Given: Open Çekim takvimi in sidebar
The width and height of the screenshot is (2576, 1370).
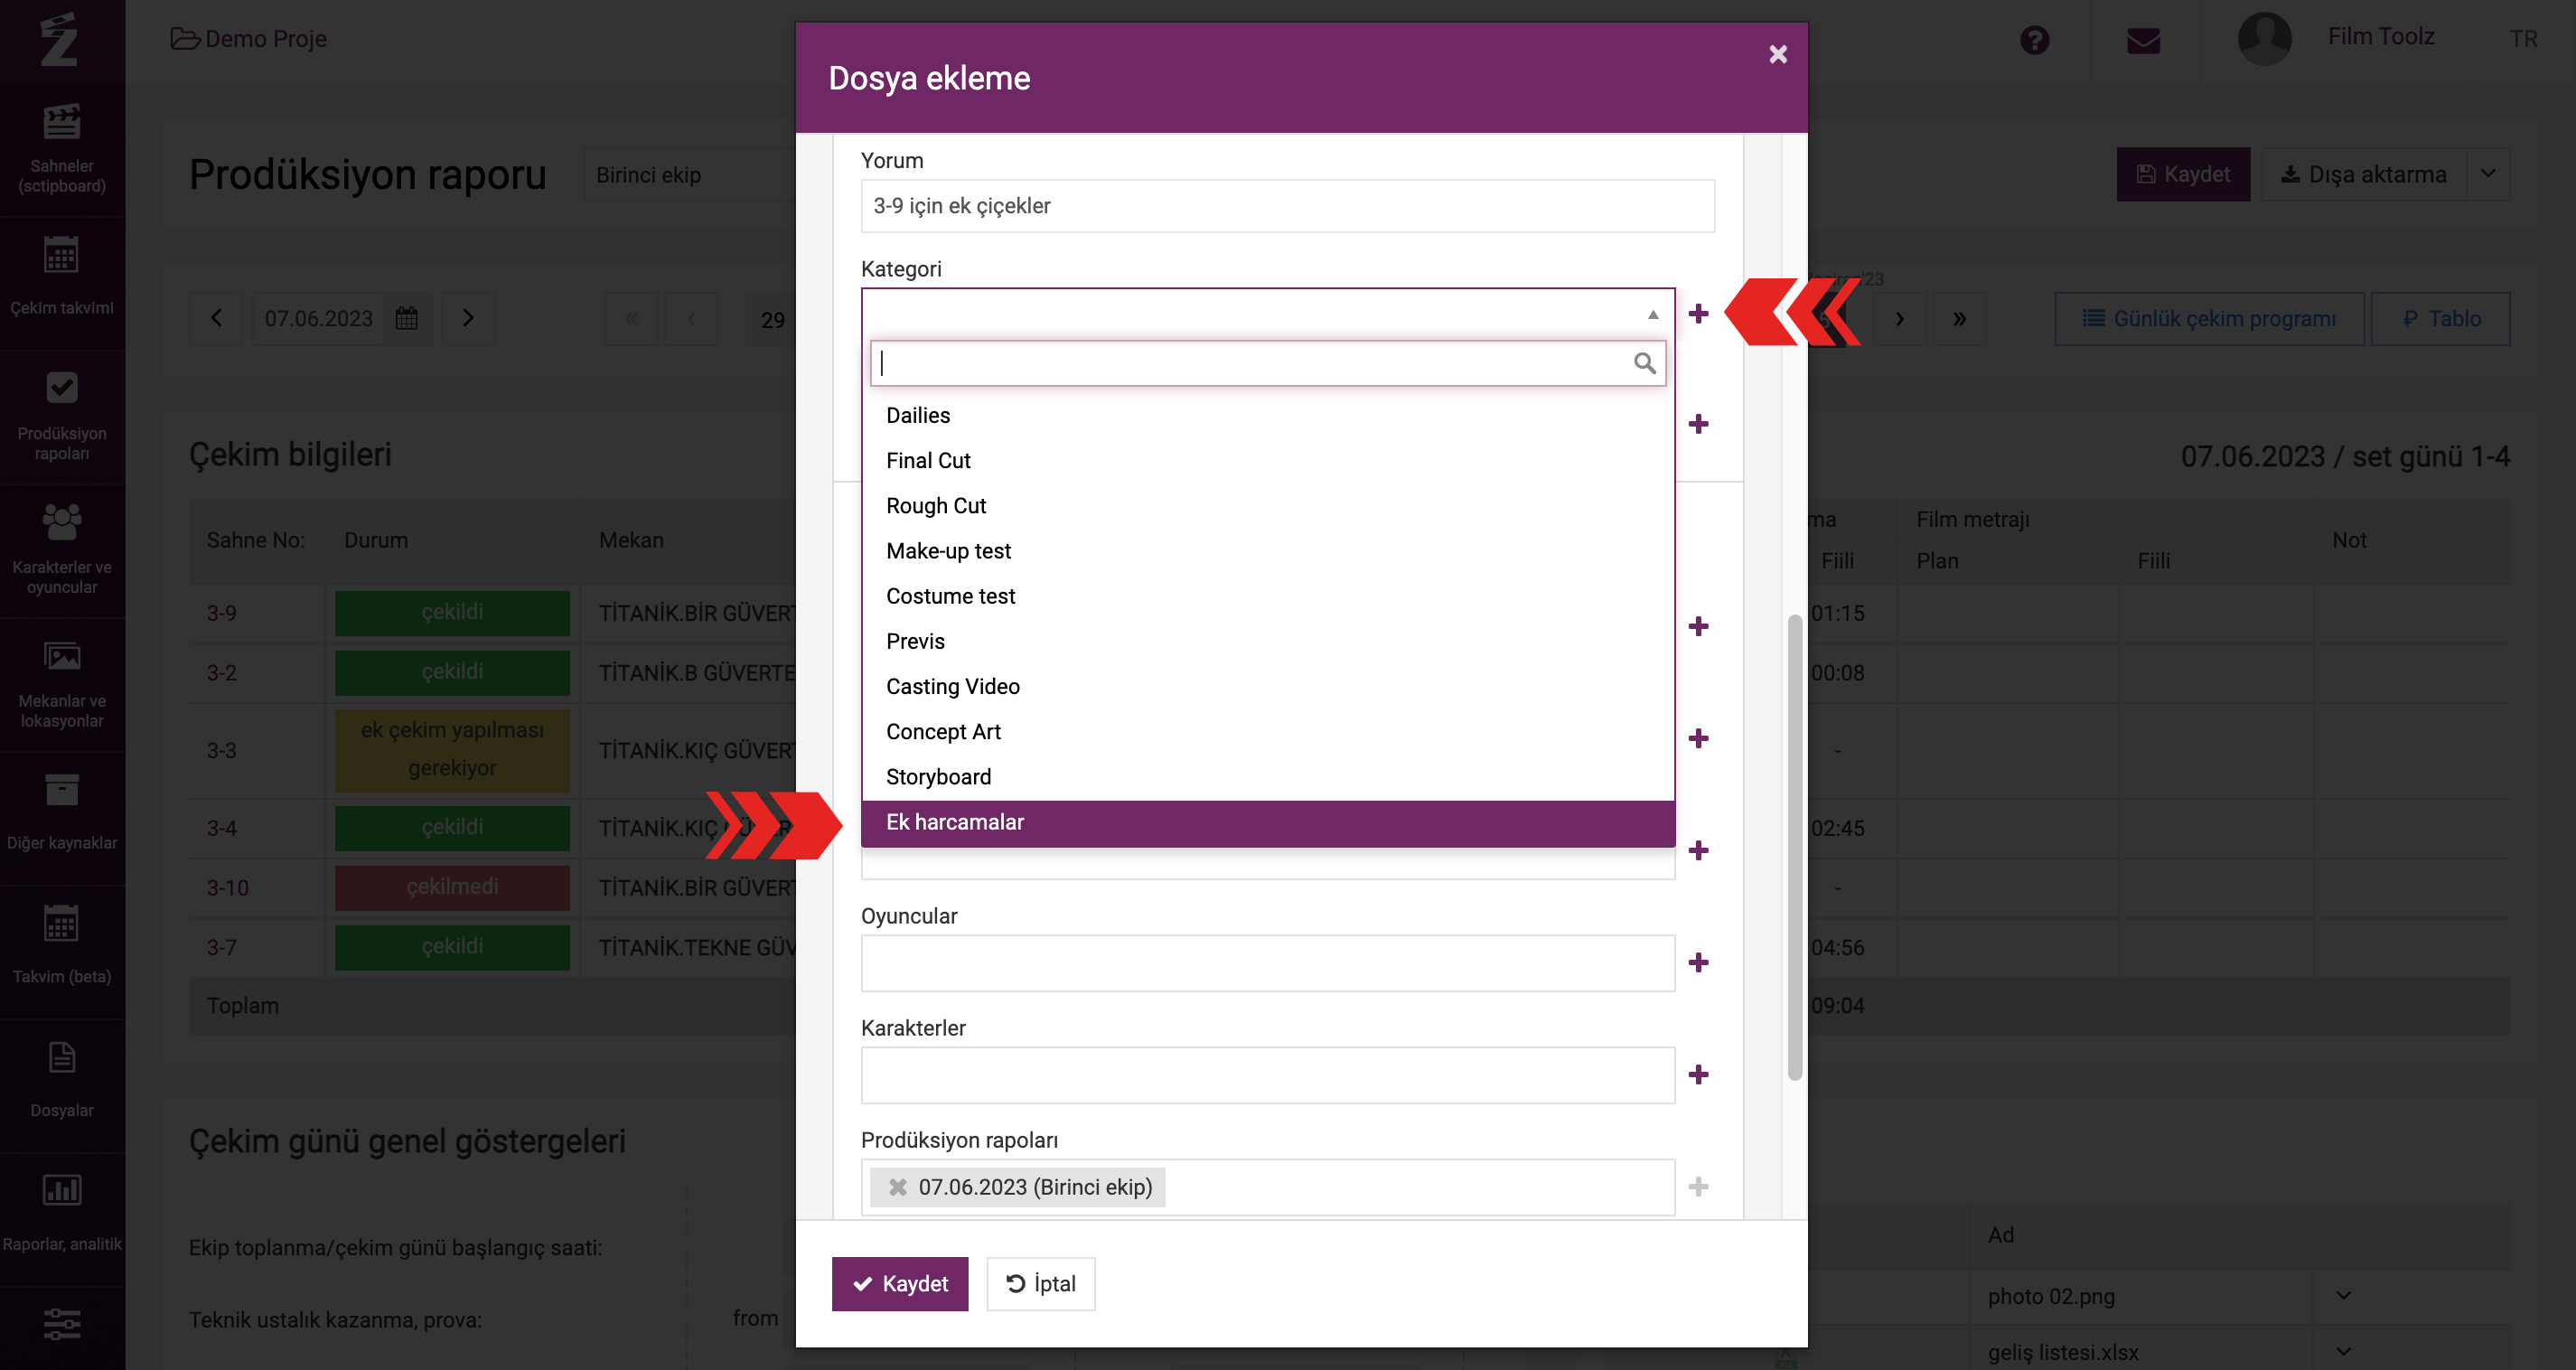Looking at the screenshot, I should click(x=62, y=277).
